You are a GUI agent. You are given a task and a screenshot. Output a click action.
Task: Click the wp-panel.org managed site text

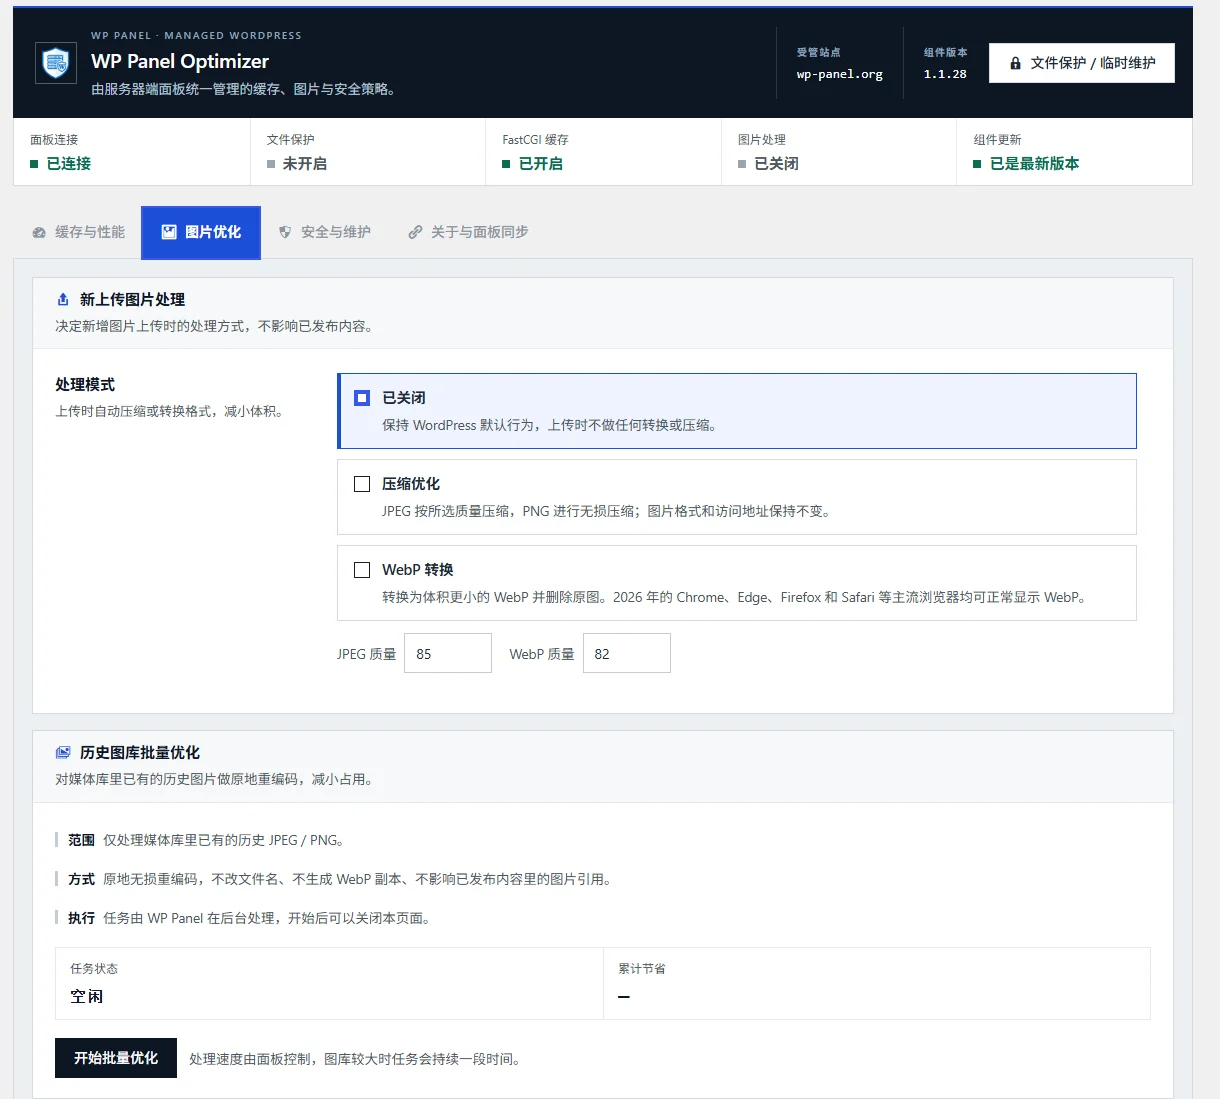(x=840, y=74)
